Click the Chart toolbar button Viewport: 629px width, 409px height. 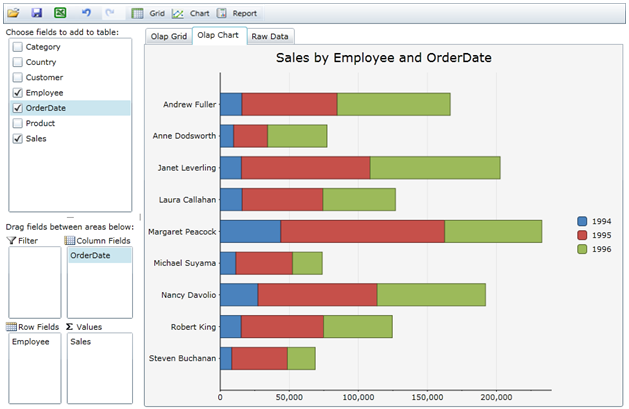point(190,13)
